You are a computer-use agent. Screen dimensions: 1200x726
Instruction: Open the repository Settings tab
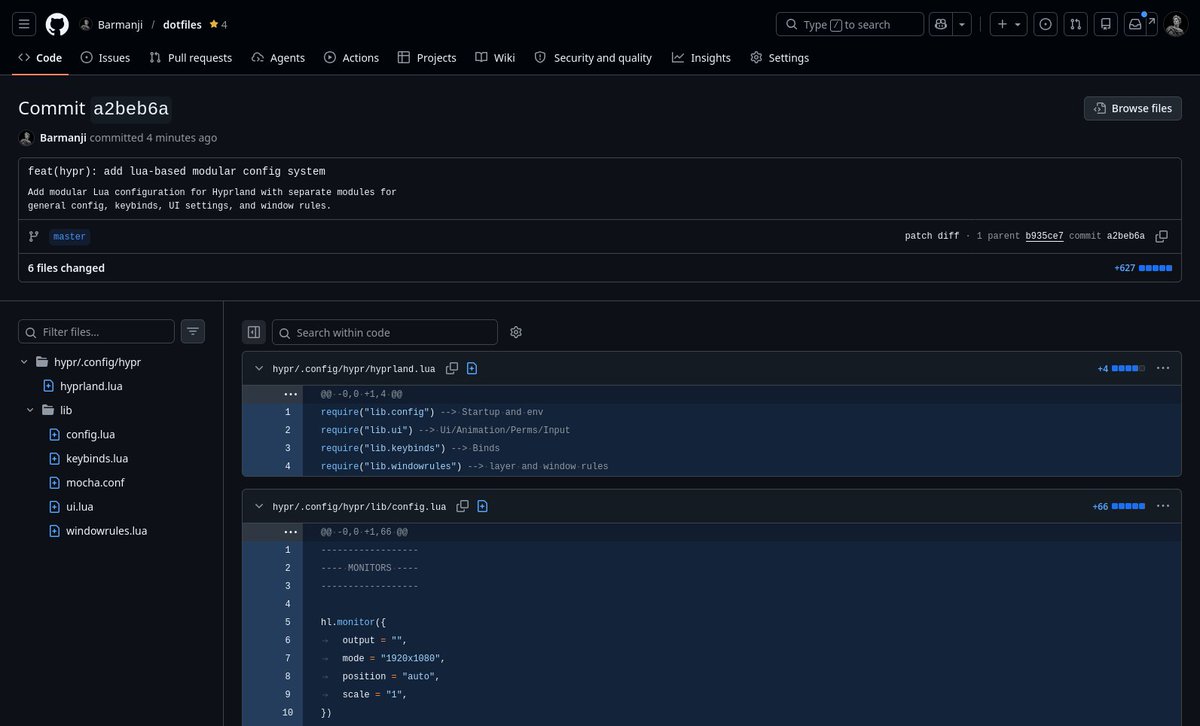pos(779,58)
